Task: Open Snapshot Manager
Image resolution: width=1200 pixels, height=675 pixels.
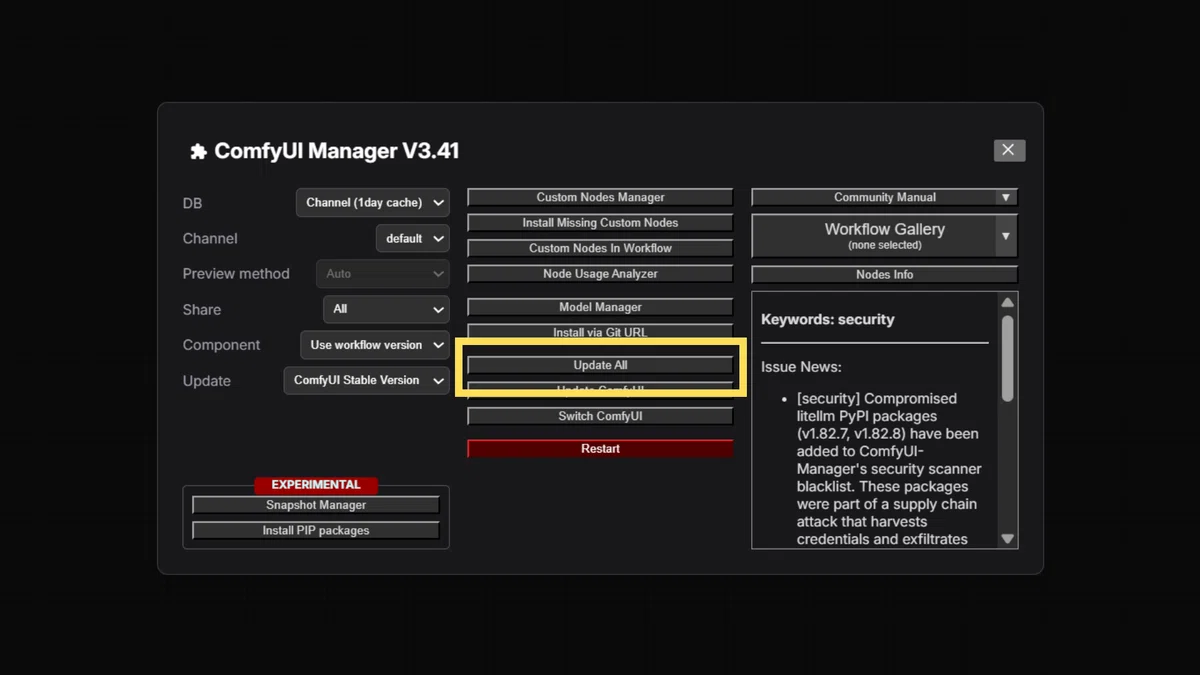Action: [316, 505]
